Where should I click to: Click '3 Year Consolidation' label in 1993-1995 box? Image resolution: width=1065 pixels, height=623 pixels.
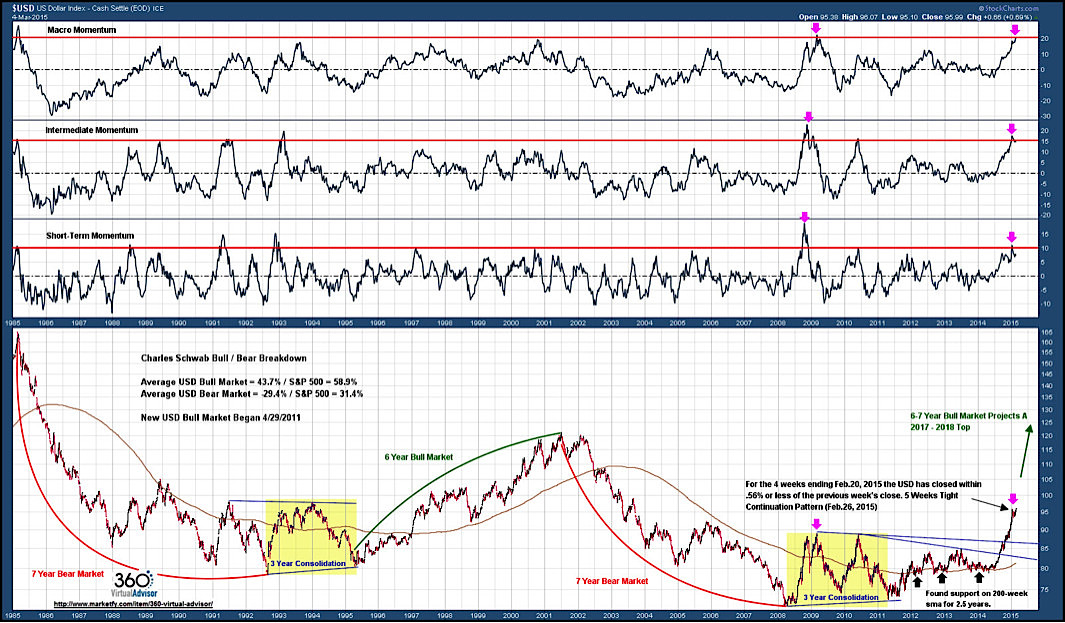(308, 563)
